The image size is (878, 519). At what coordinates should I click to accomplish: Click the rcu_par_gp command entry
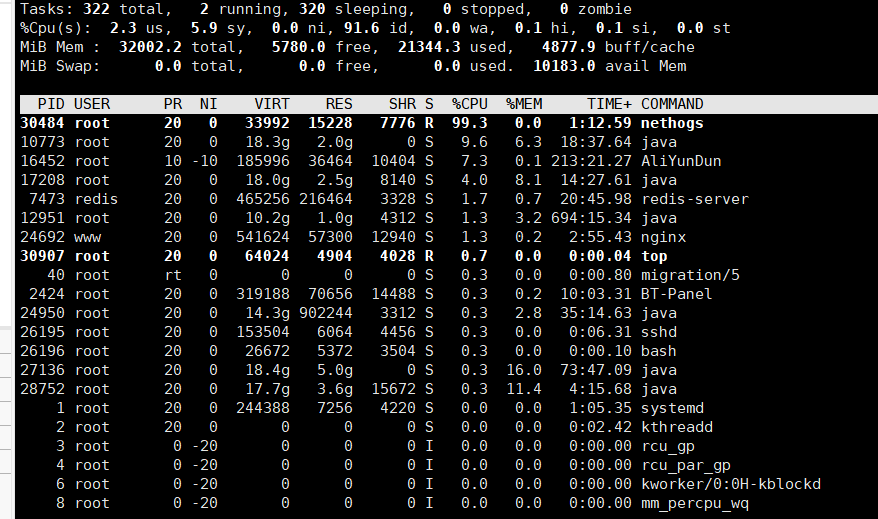(x=686, y=465)
